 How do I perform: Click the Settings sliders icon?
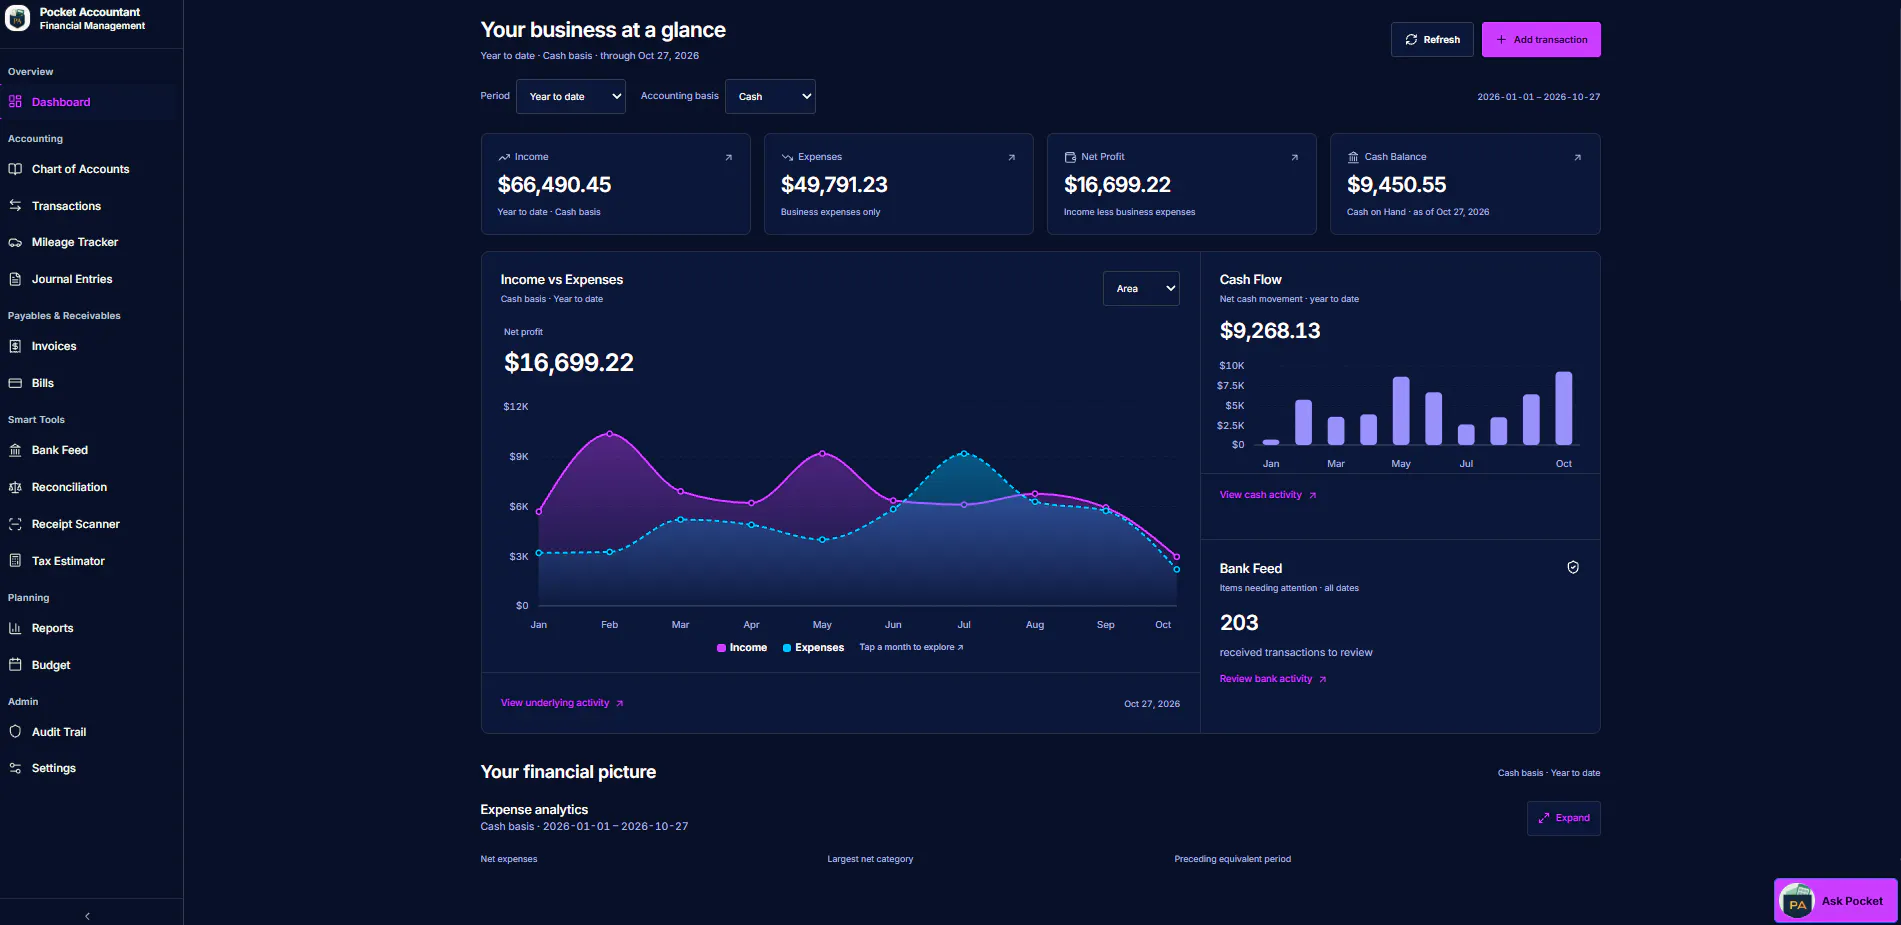tap(15, 768)
